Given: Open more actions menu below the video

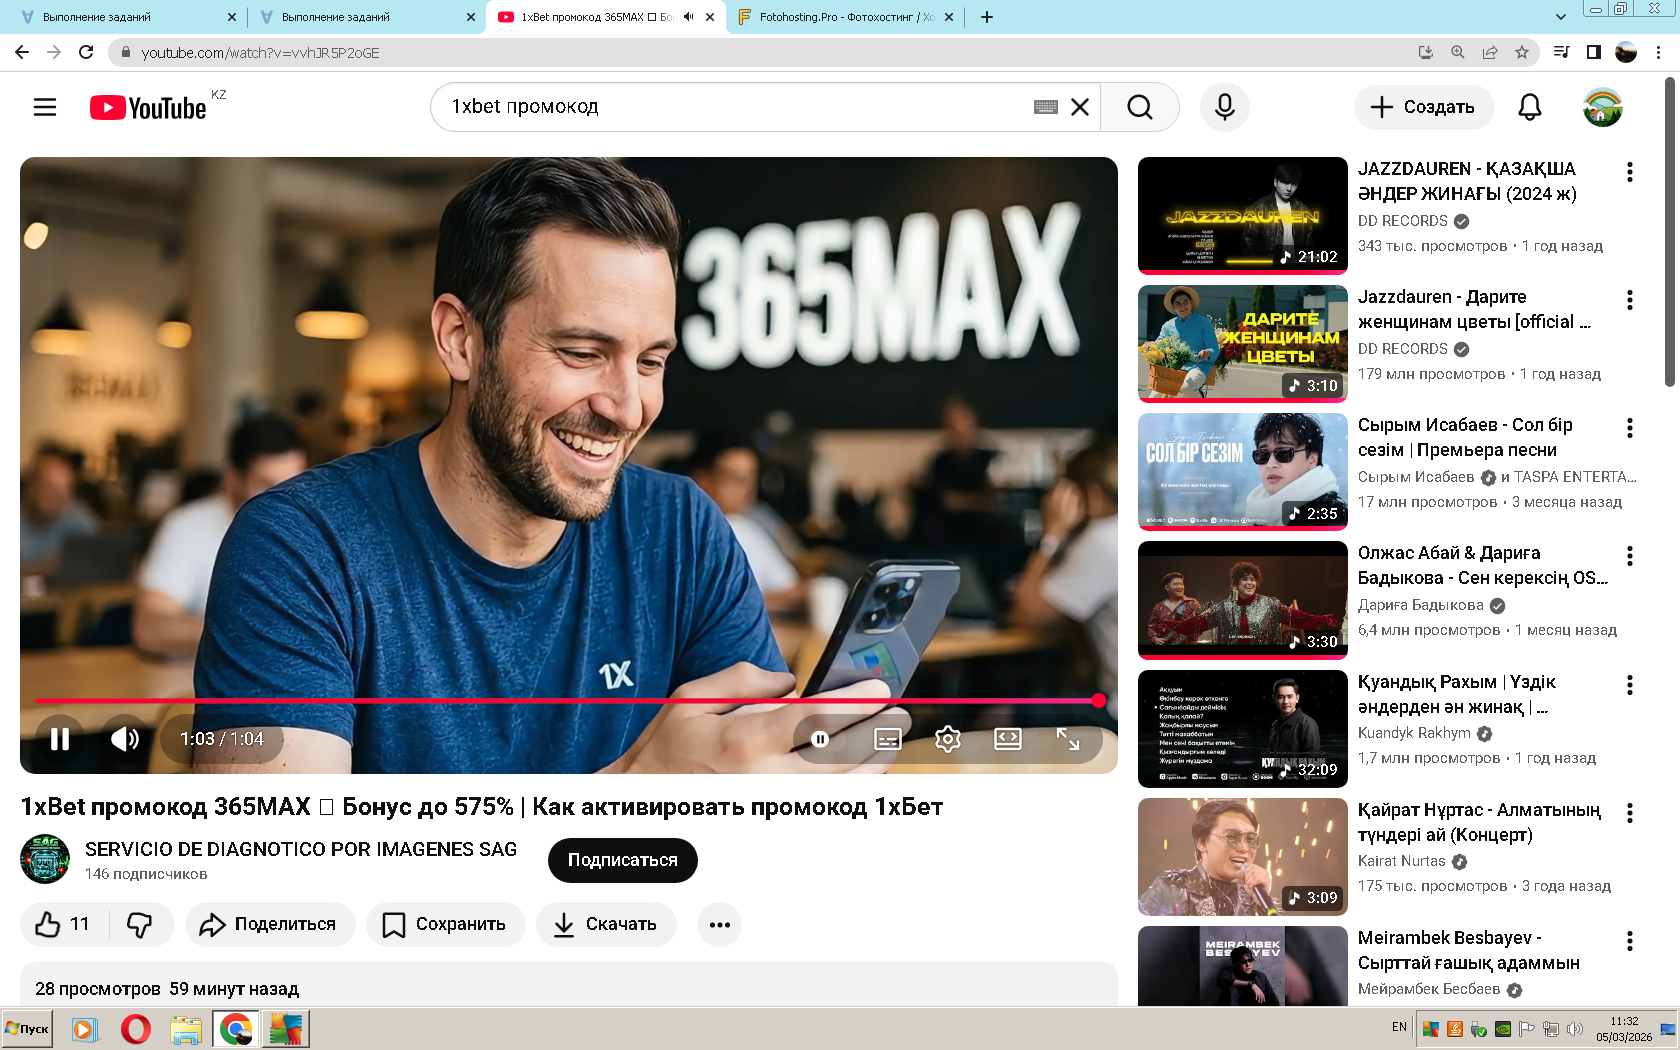Looking at the screenshot, I should [x=719, y=924].
